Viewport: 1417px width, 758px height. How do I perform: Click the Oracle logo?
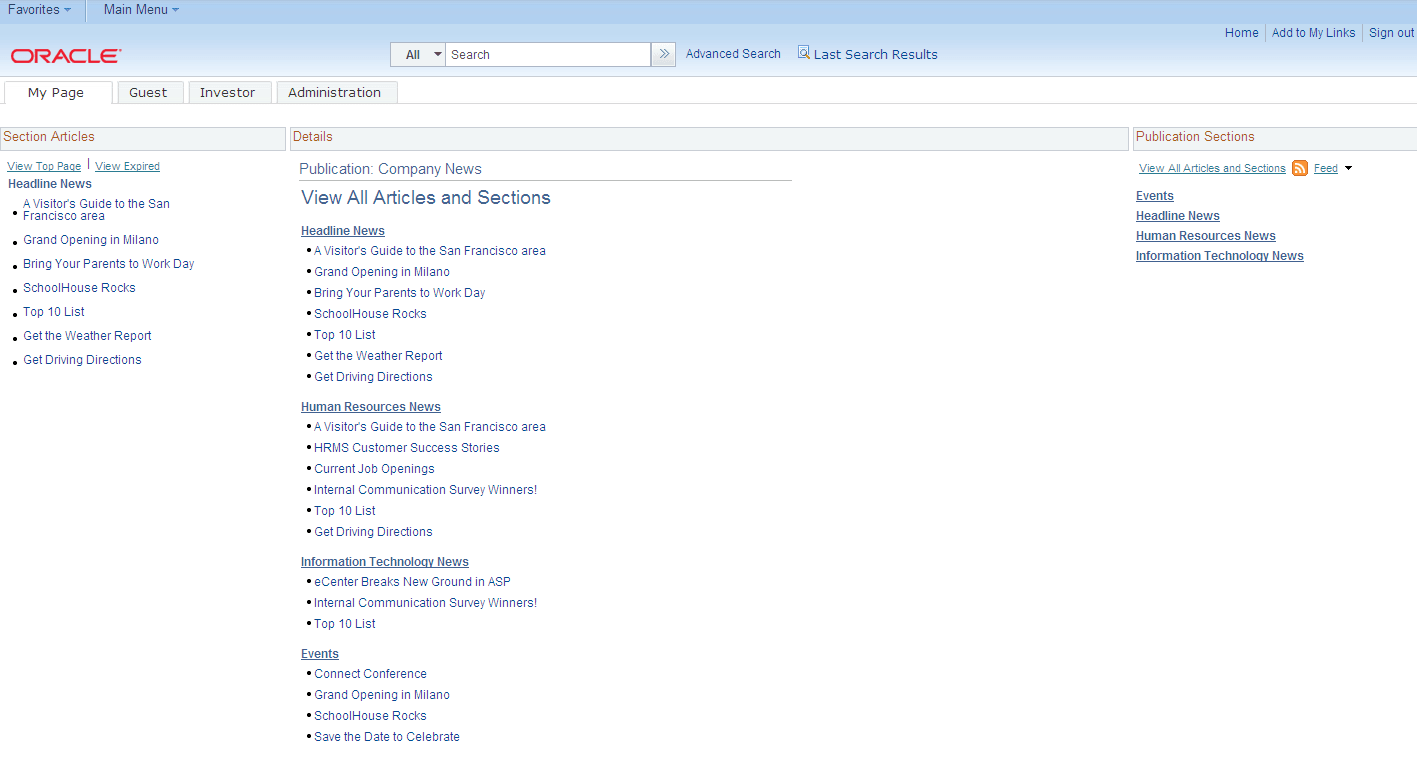click(x=64, y=56)
